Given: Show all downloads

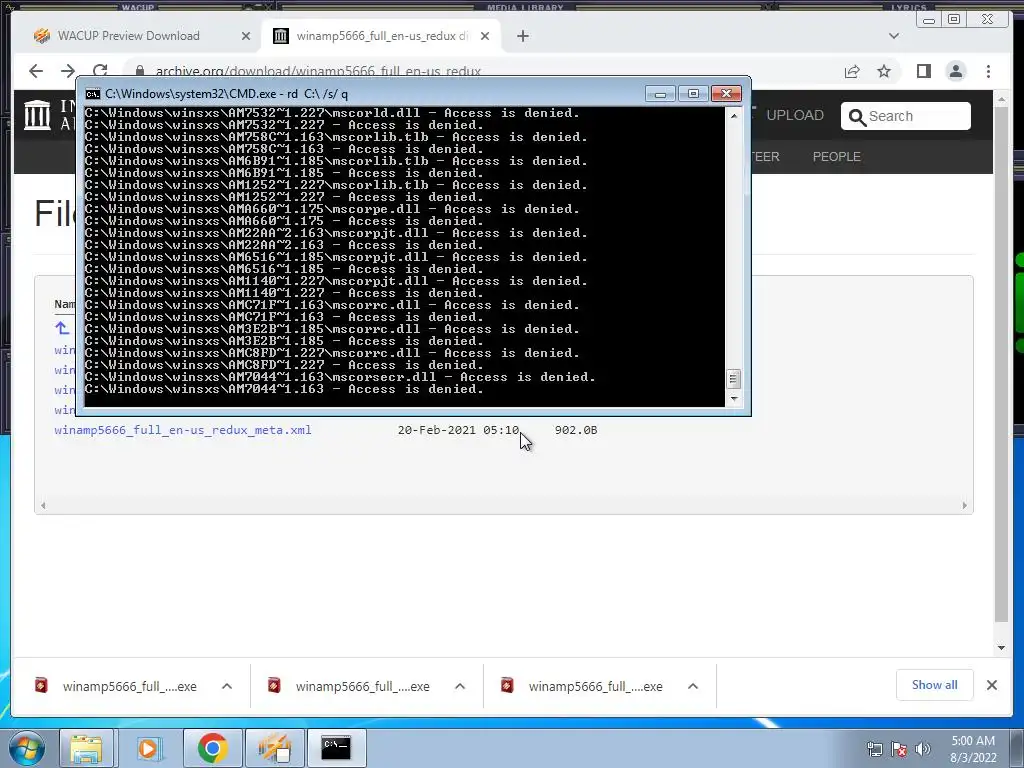Looking at the screenshot, I should (x=935, y=685).
